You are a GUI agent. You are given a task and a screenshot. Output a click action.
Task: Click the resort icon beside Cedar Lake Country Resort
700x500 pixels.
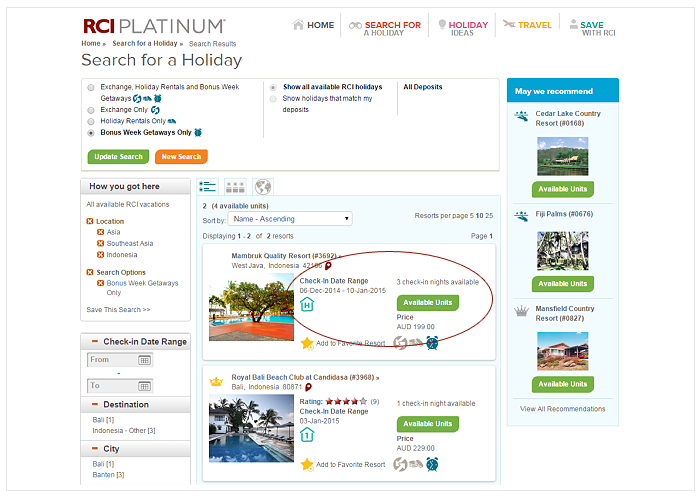521,116
